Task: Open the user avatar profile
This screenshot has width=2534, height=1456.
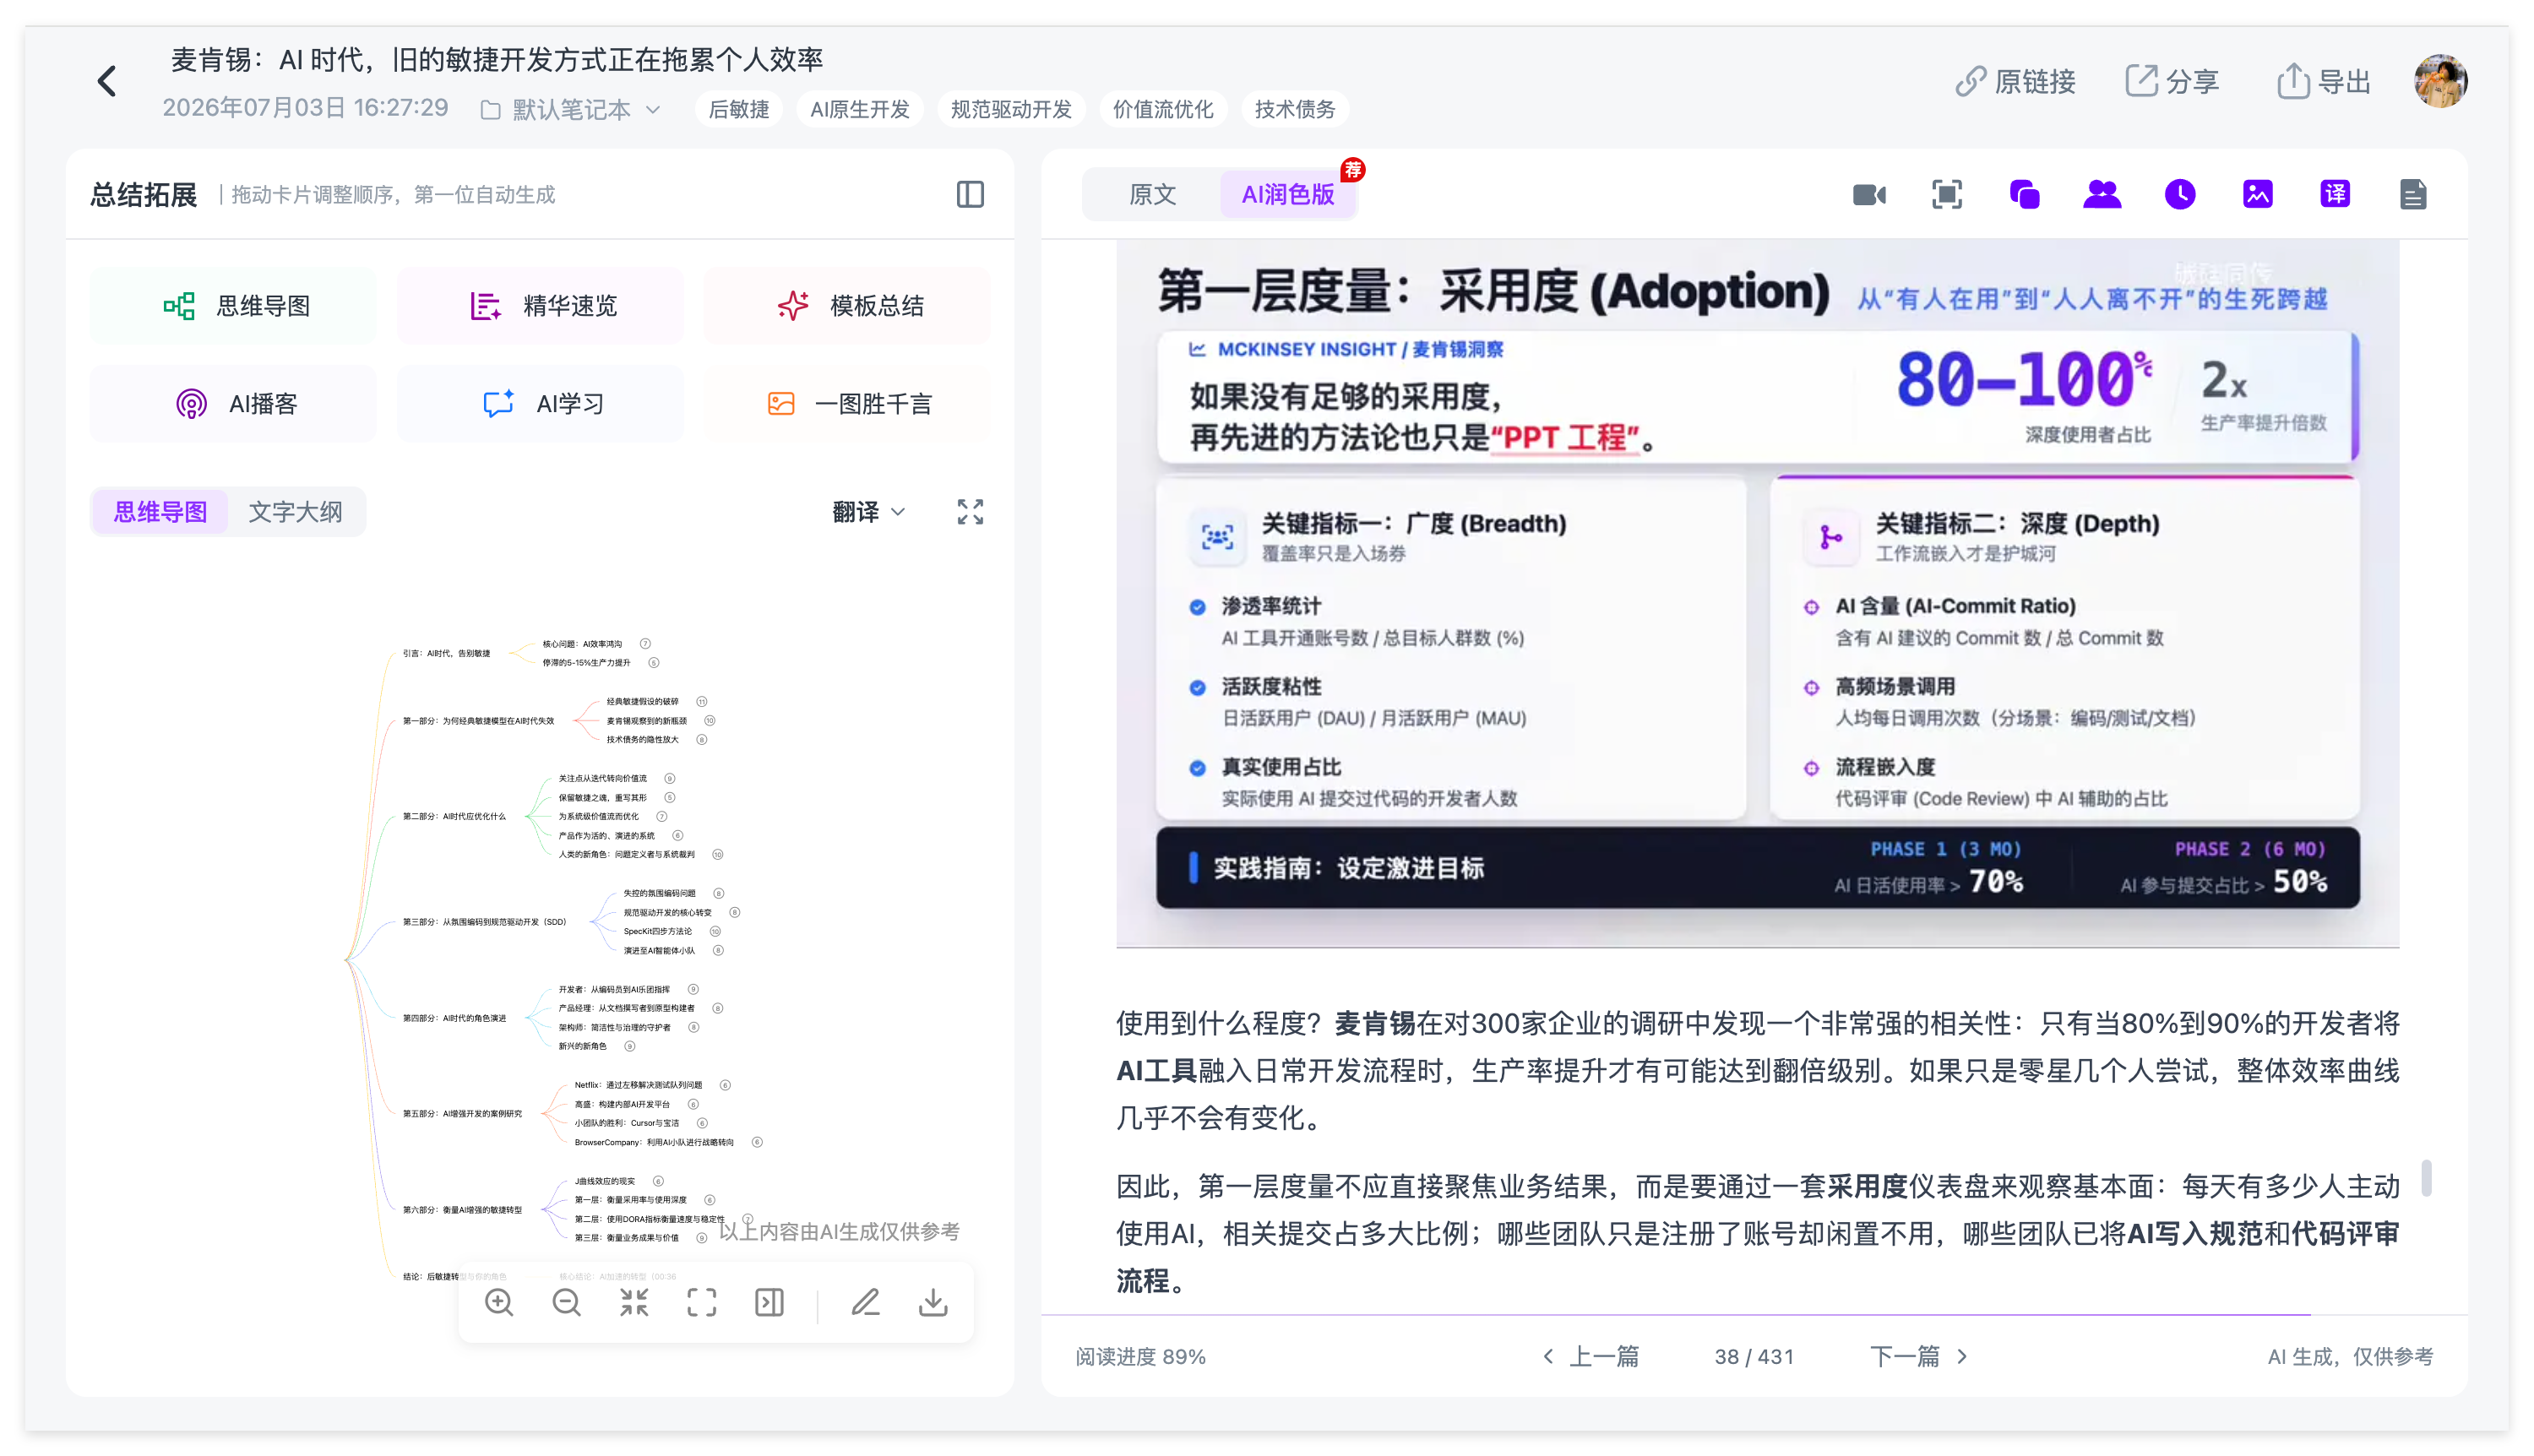Action: pos(2440,81)
